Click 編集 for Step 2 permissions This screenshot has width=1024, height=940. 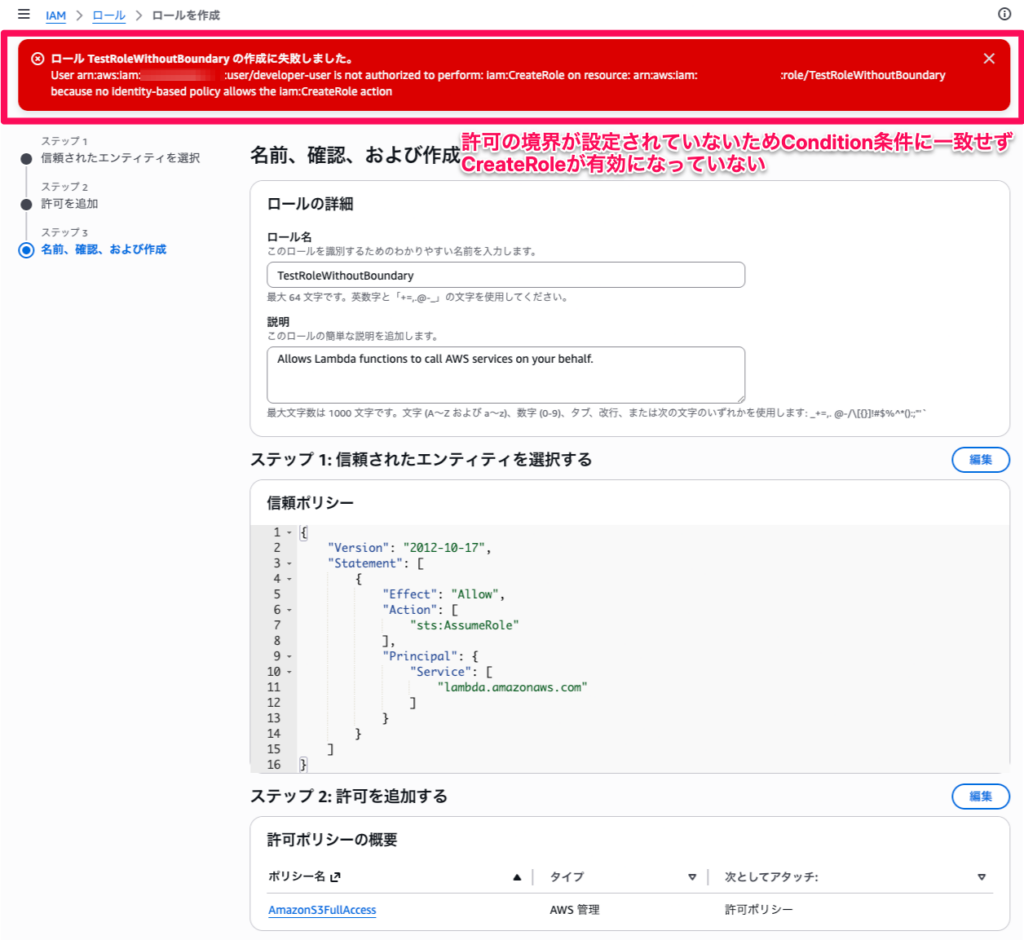point(979,796)
